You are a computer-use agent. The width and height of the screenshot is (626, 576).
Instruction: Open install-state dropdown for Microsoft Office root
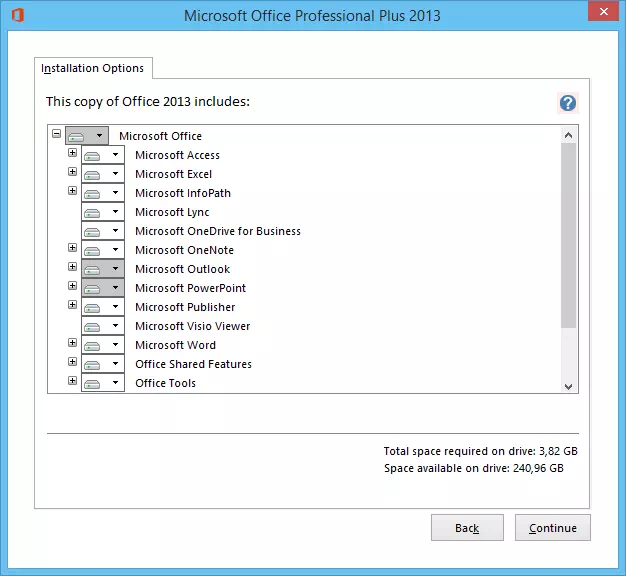[87, 136]
